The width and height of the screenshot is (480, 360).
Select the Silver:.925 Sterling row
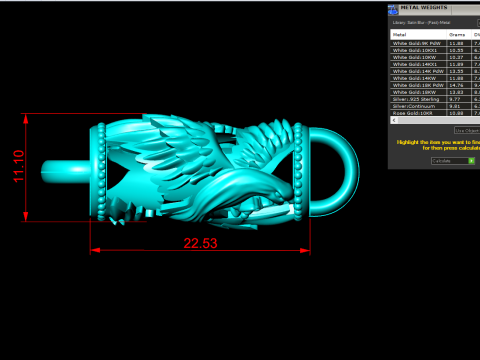pos(435,99)
